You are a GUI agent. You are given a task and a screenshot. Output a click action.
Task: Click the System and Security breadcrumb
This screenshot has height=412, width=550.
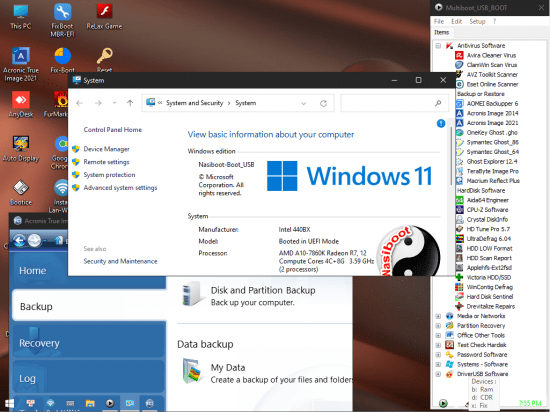click(x=194, y=103)
